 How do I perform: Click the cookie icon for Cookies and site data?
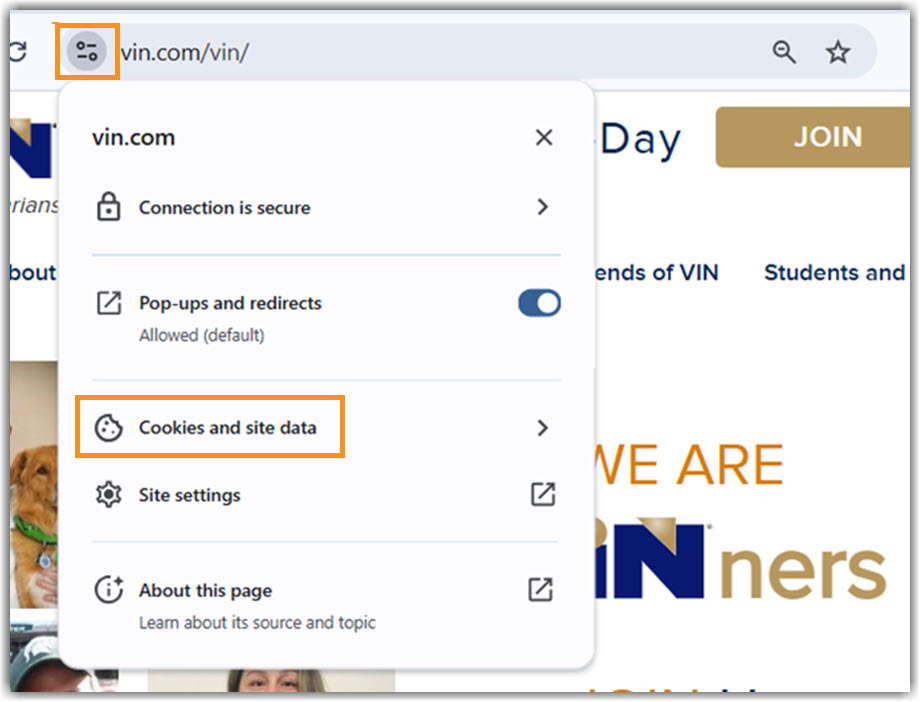point(109,427)
